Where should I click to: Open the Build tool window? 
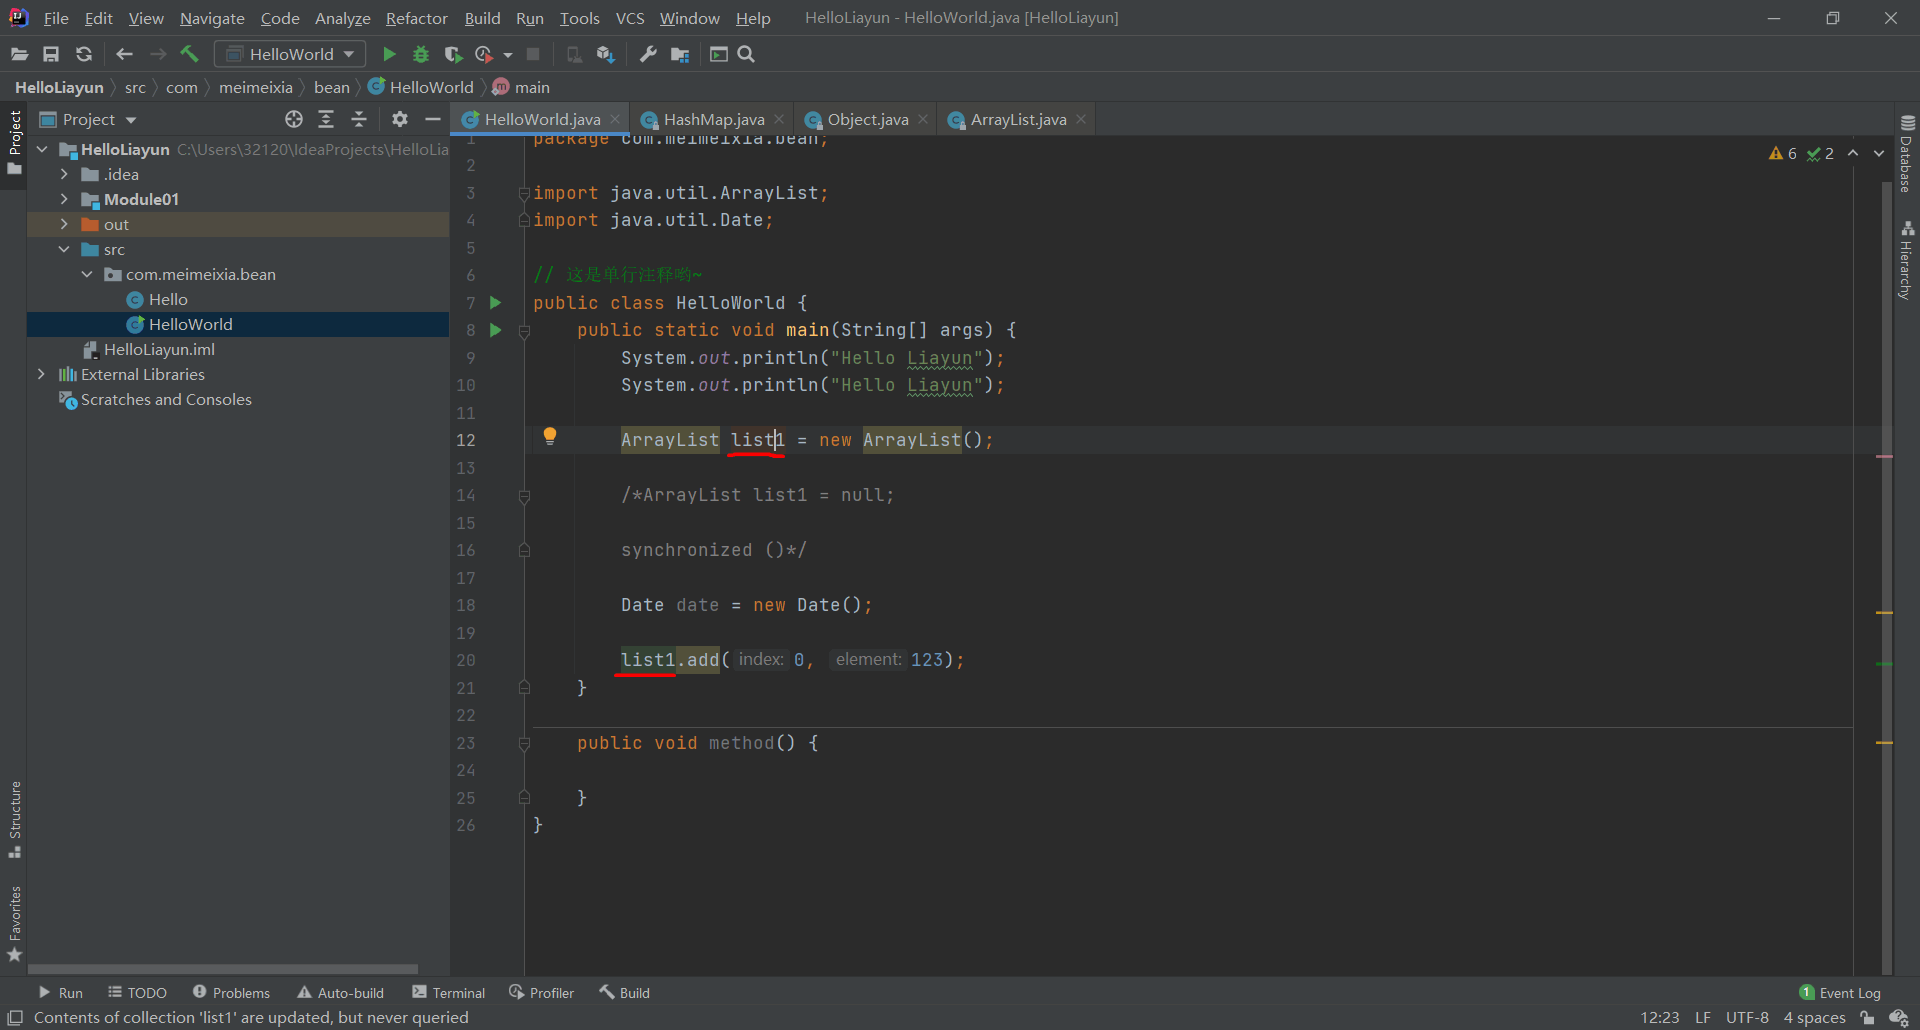pyautogui.click(x=625, y=993)
